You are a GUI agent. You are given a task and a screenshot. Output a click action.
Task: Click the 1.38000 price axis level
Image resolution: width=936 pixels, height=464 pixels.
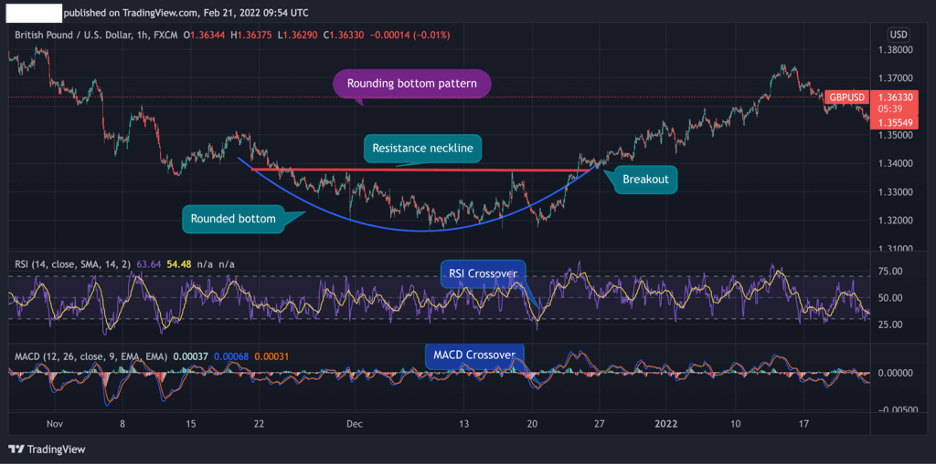[897, 50]
